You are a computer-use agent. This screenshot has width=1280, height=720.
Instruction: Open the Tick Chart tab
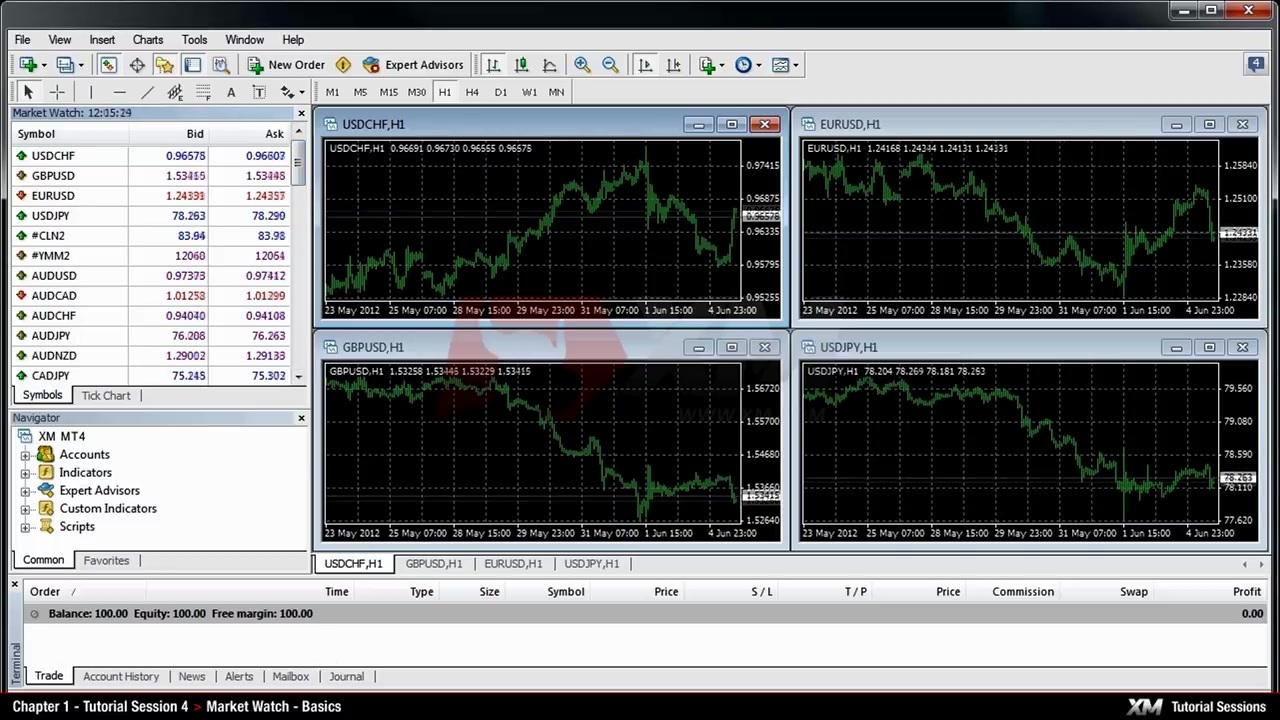tap(106, 396)
